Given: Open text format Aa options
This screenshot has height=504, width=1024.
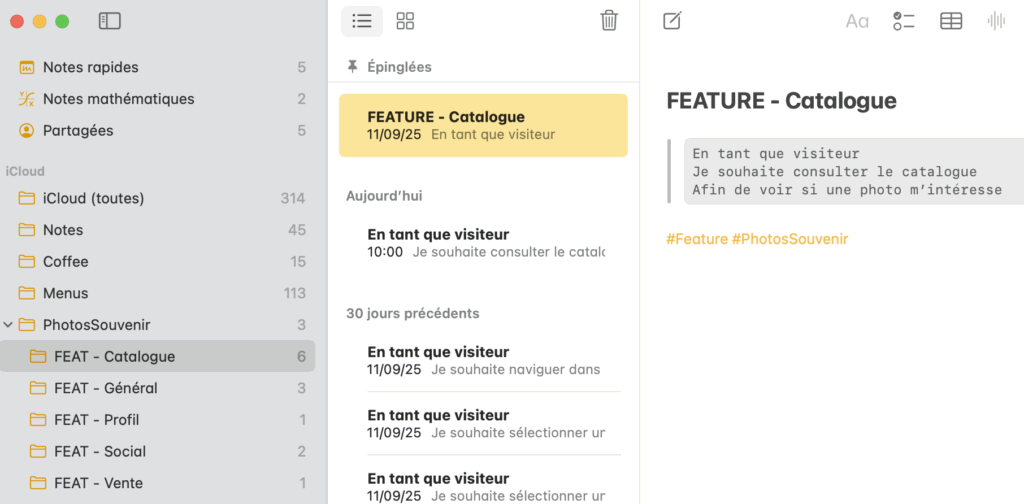Looking at the screenshot, I should point(857,21).
